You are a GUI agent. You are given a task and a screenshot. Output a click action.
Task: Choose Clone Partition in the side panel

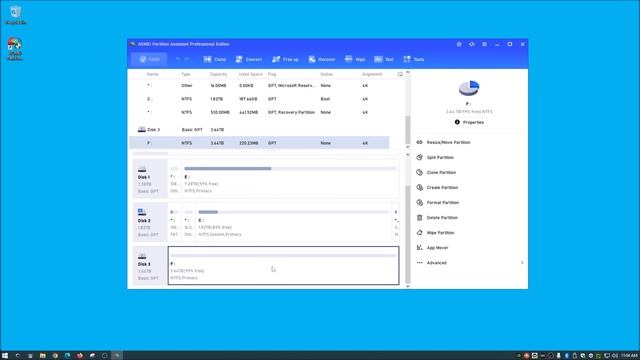tap(436, 173)
